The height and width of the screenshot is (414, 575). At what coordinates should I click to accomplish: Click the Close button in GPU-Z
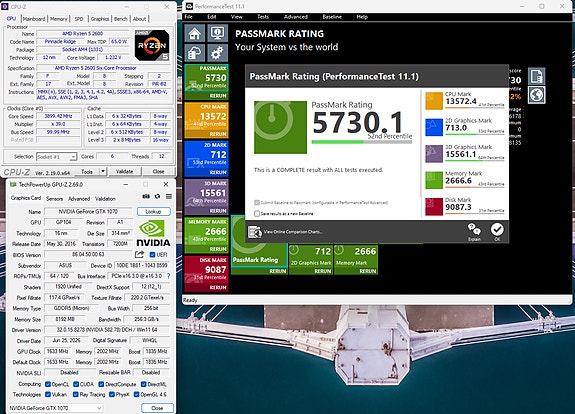coord(157,408)
